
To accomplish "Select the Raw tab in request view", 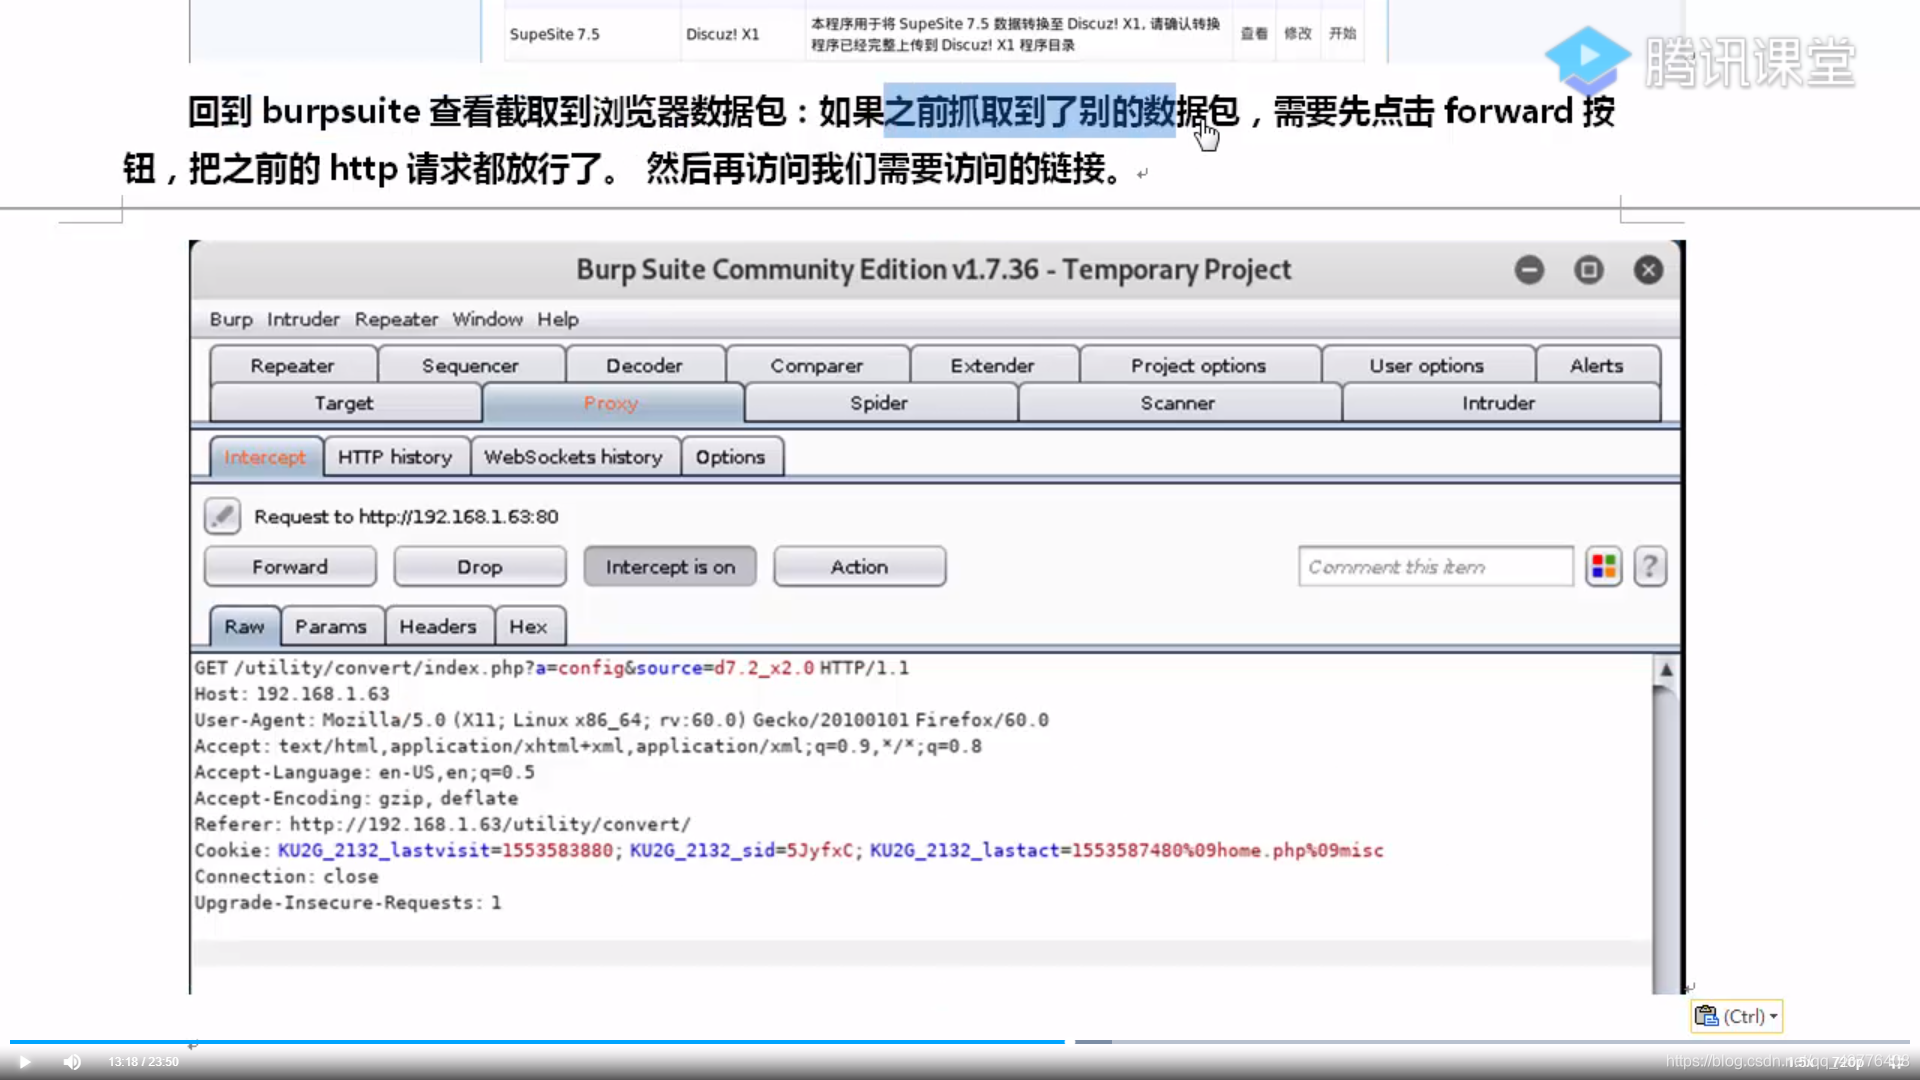I will click(x=243, y=625).
